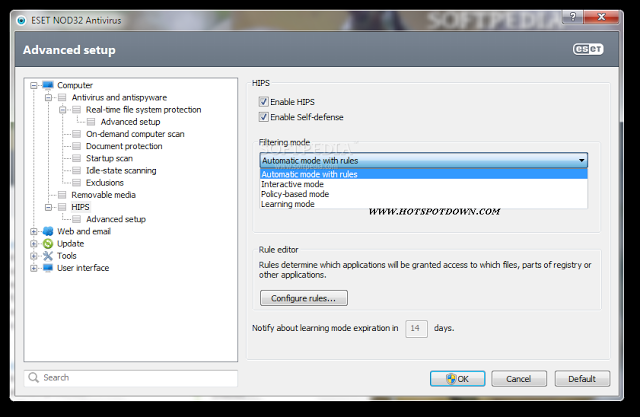The height and width of the screenshot is (417, 640).
Task: Select Advanced setup under HIPS
Action: [x=116, y=219]
